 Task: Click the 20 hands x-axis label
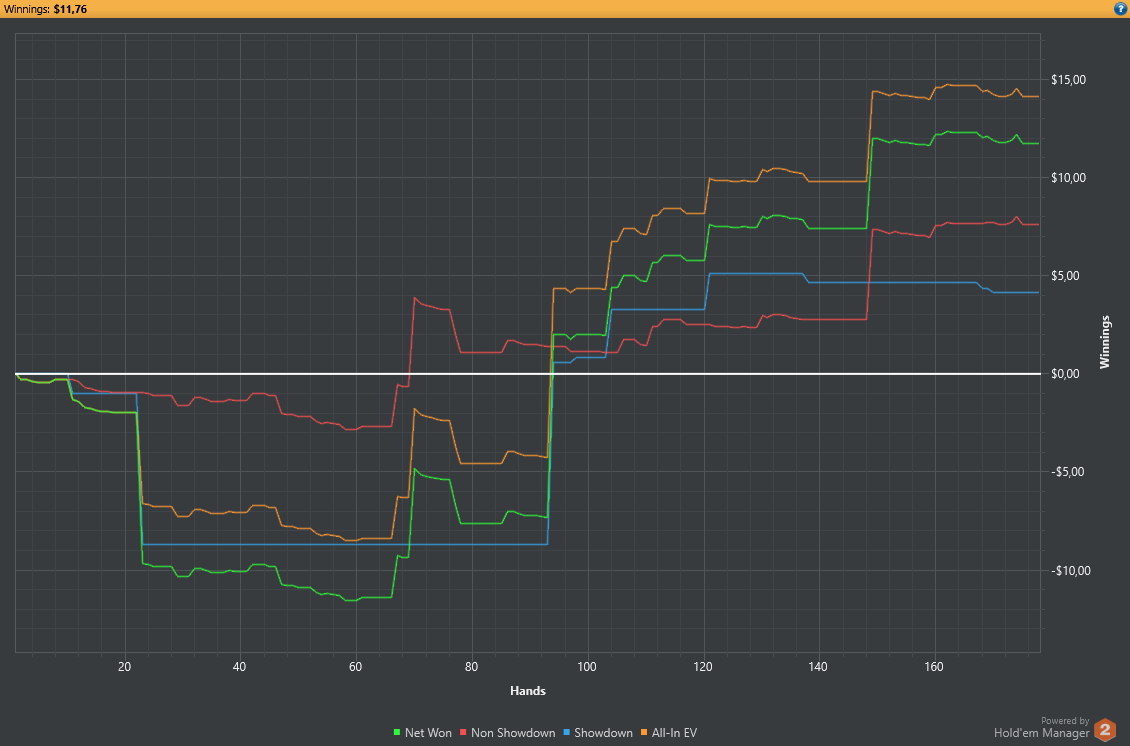[125, 667]
